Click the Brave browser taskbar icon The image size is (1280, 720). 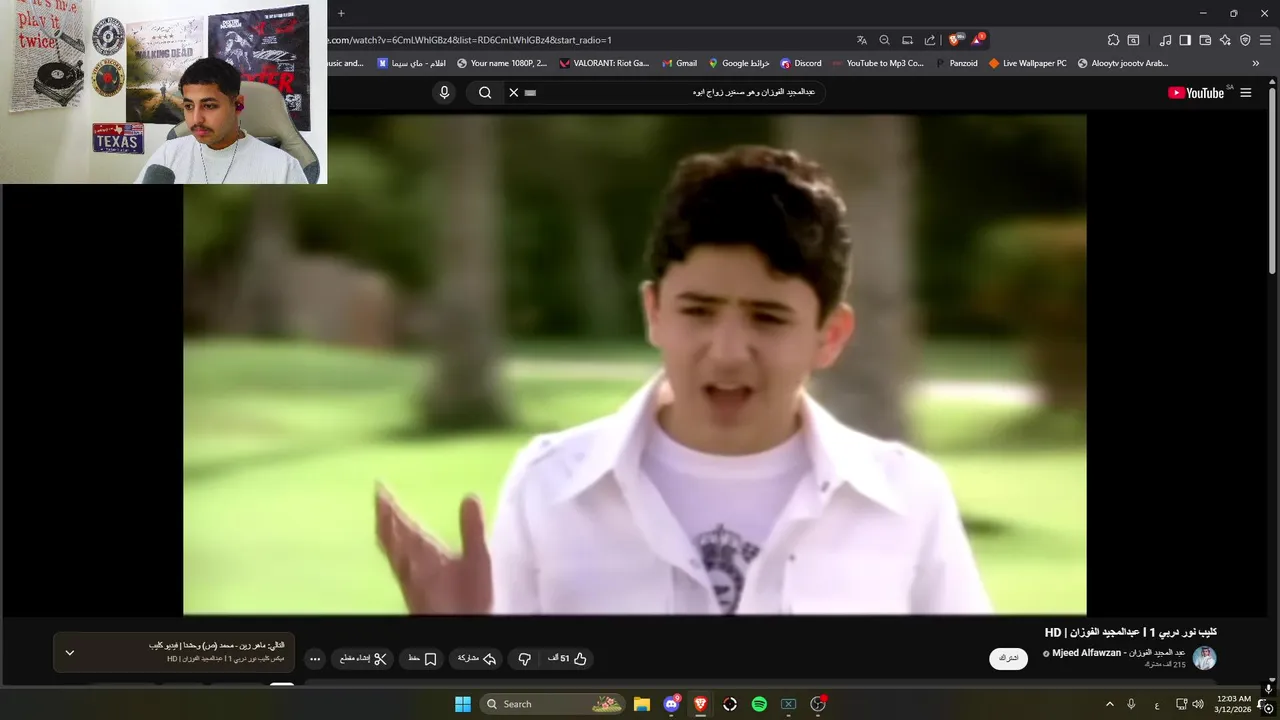(700, 704)
